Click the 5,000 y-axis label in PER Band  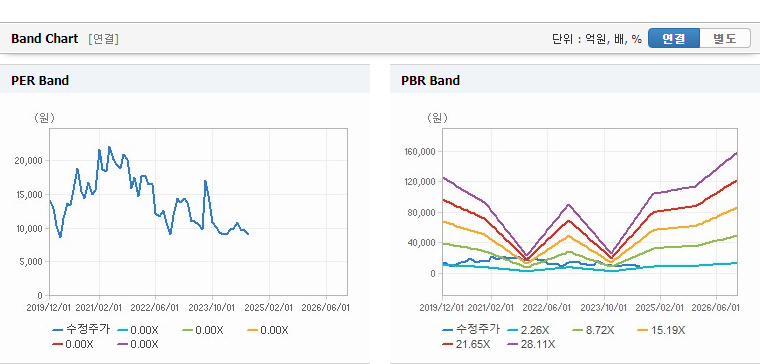coord(32,262)
